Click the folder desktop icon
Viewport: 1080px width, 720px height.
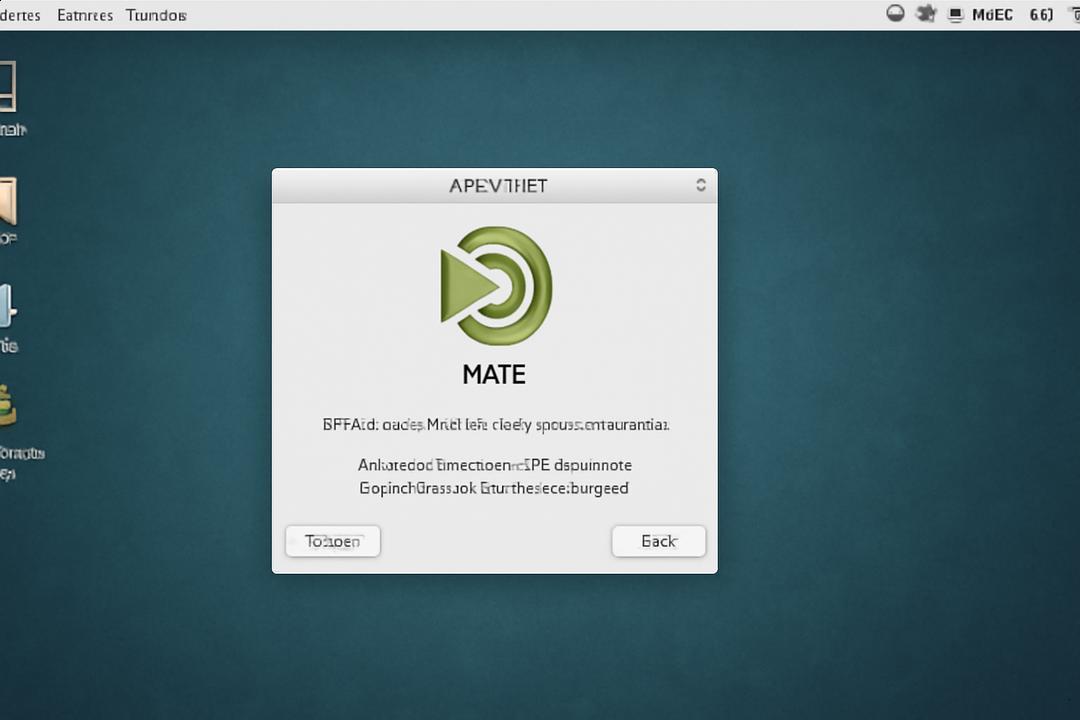coord(8,201)
